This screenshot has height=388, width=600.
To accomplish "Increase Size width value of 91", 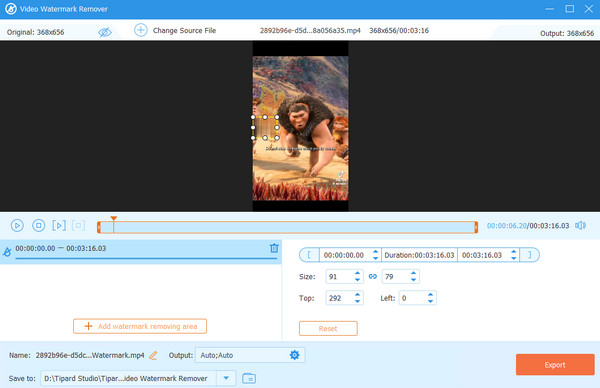I will [357, 273].
